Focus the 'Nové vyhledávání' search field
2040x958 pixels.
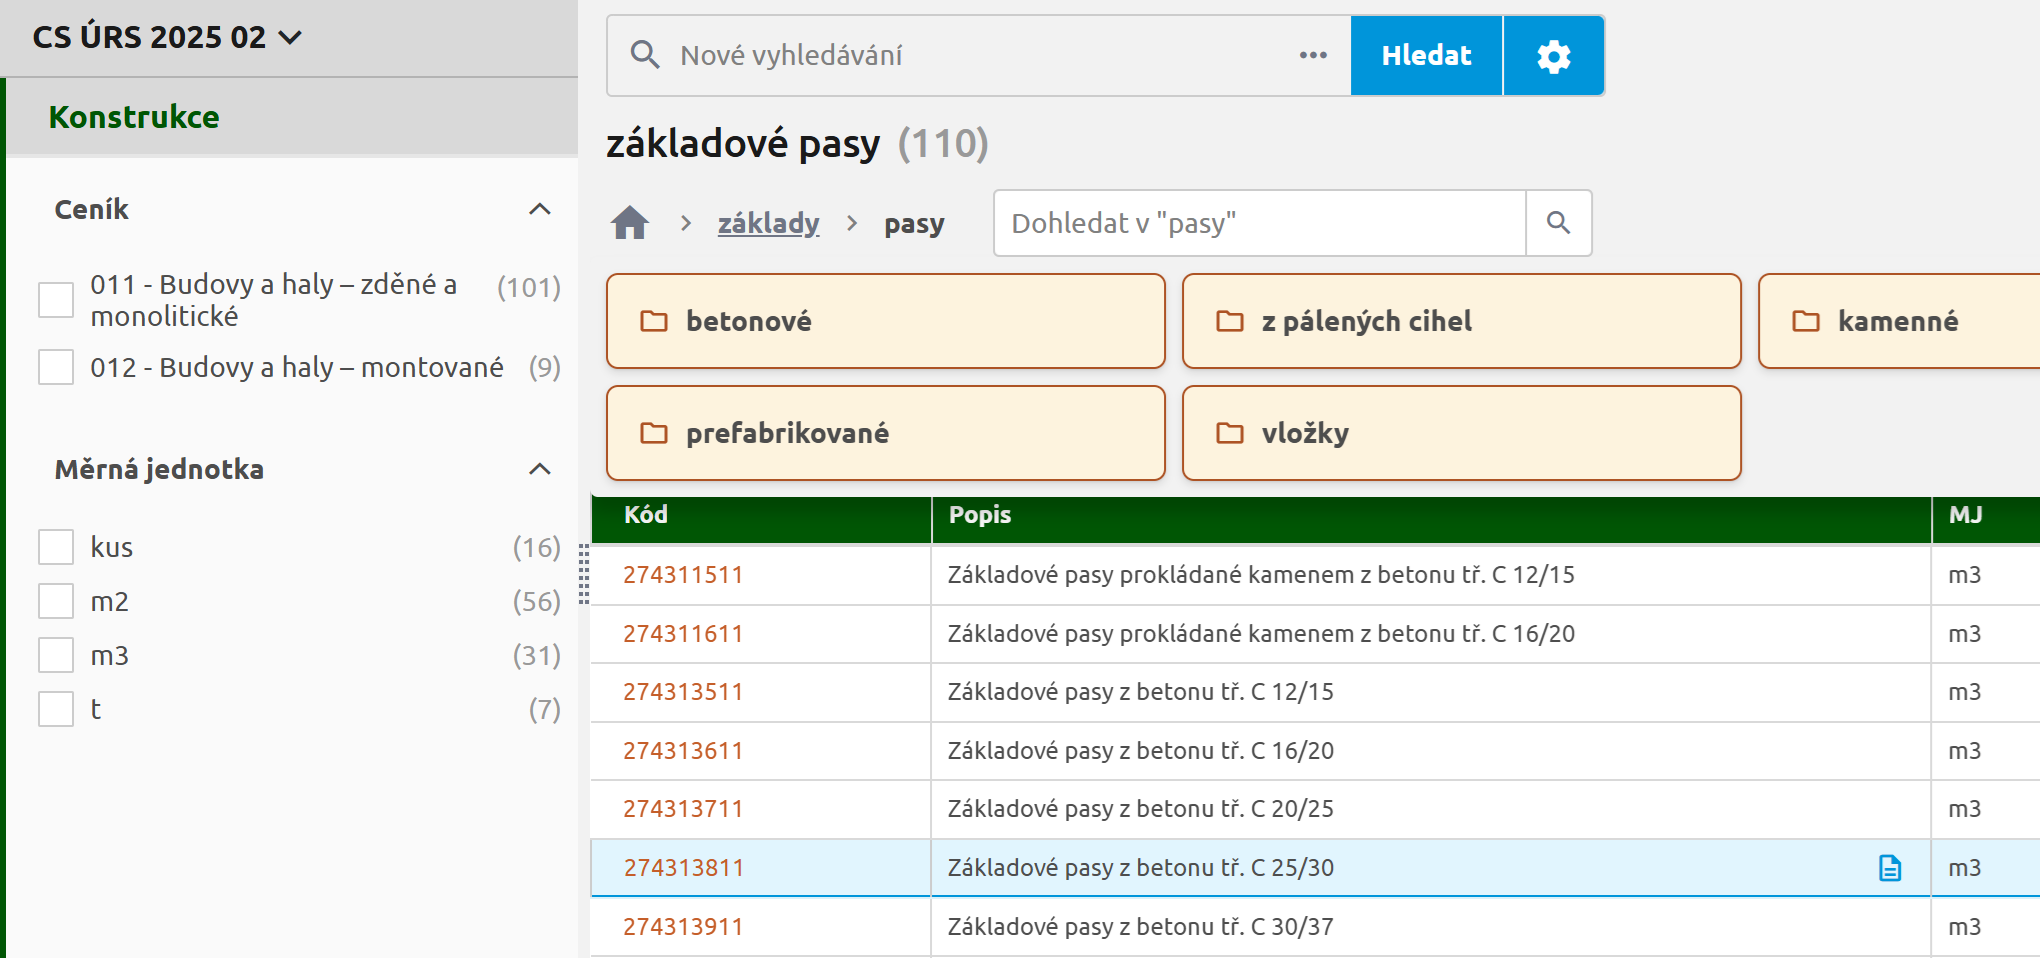coord(980,56)
